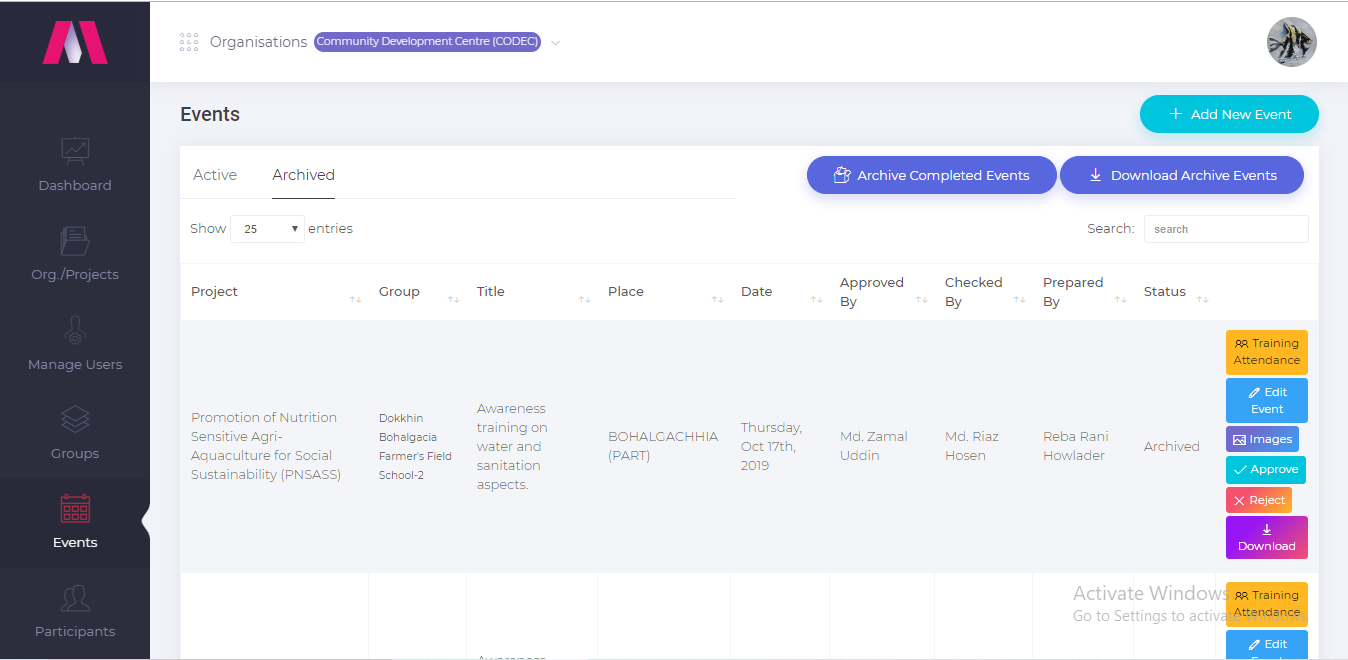Viewport: 1348px width, 660px height.
Task: Click the Archive Completed Events button
Action: click(931, 175)
